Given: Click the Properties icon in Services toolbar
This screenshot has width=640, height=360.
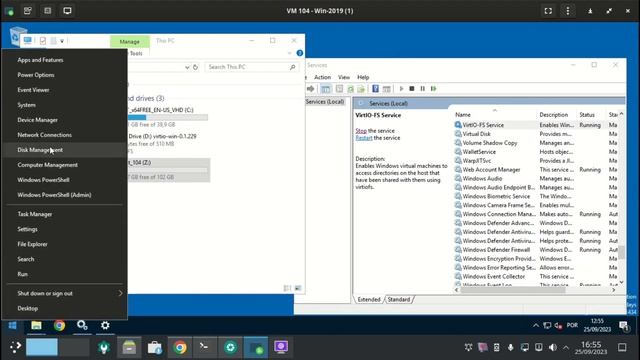Looking at the screenshot, I should [x=339, y=89].
